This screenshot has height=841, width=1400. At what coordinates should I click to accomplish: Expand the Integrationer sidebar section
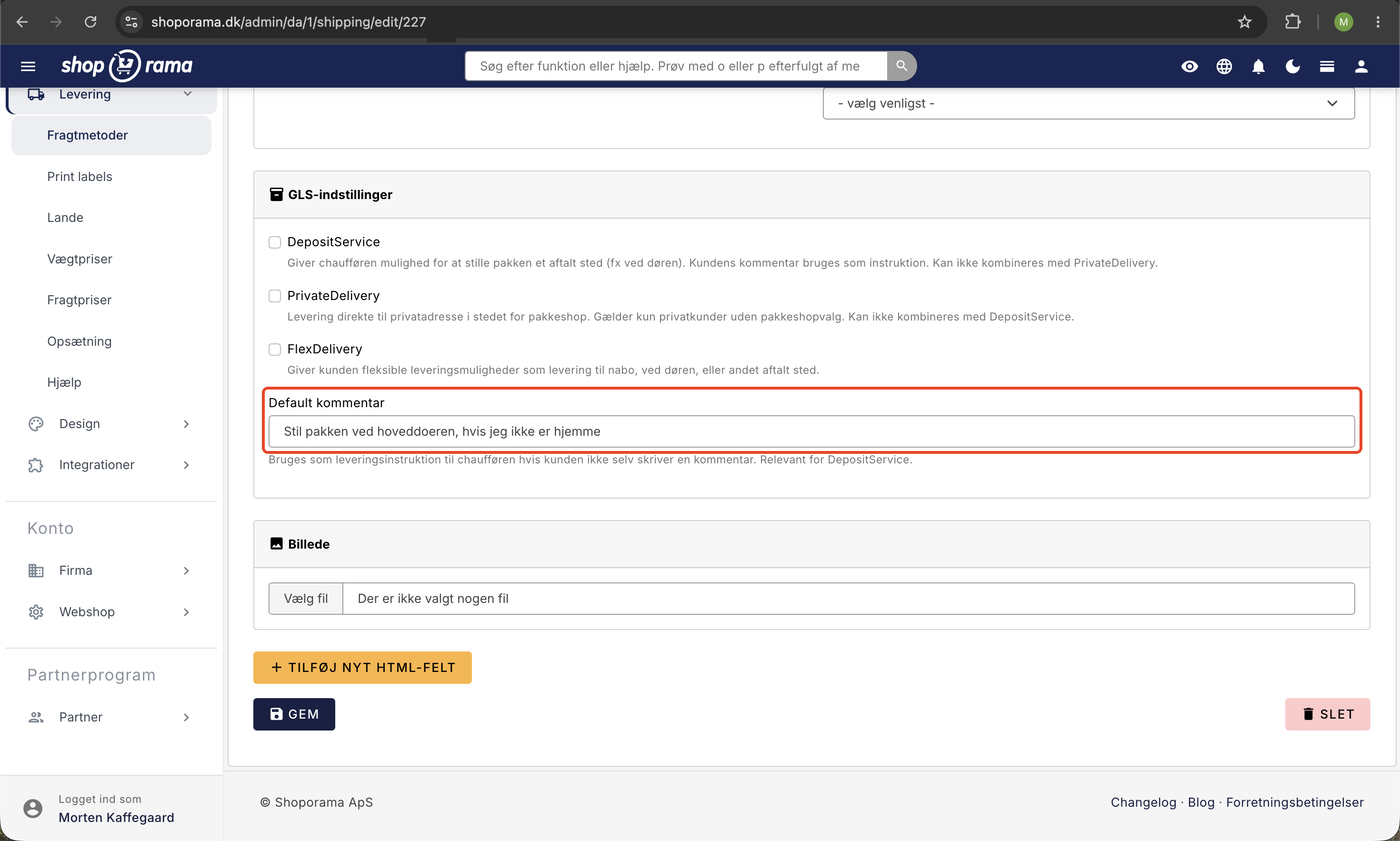pyautogui.click(x=186, y=465)
